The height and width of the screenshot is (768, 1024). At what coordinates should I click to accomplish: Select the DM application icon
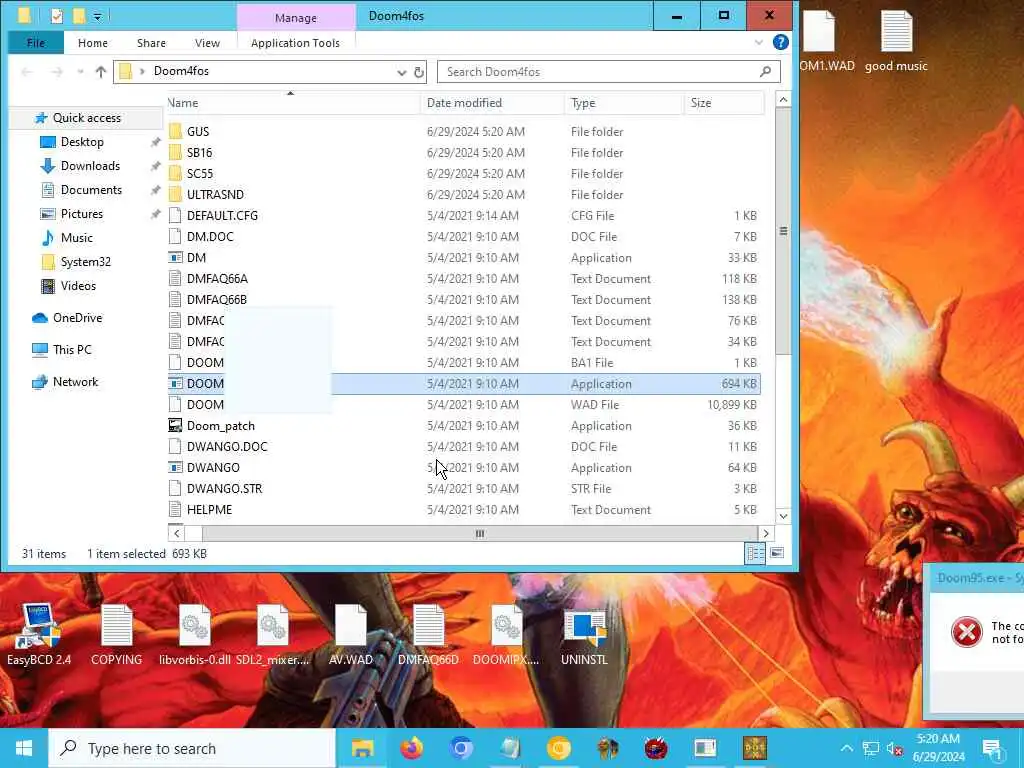(x=175, y=258)
